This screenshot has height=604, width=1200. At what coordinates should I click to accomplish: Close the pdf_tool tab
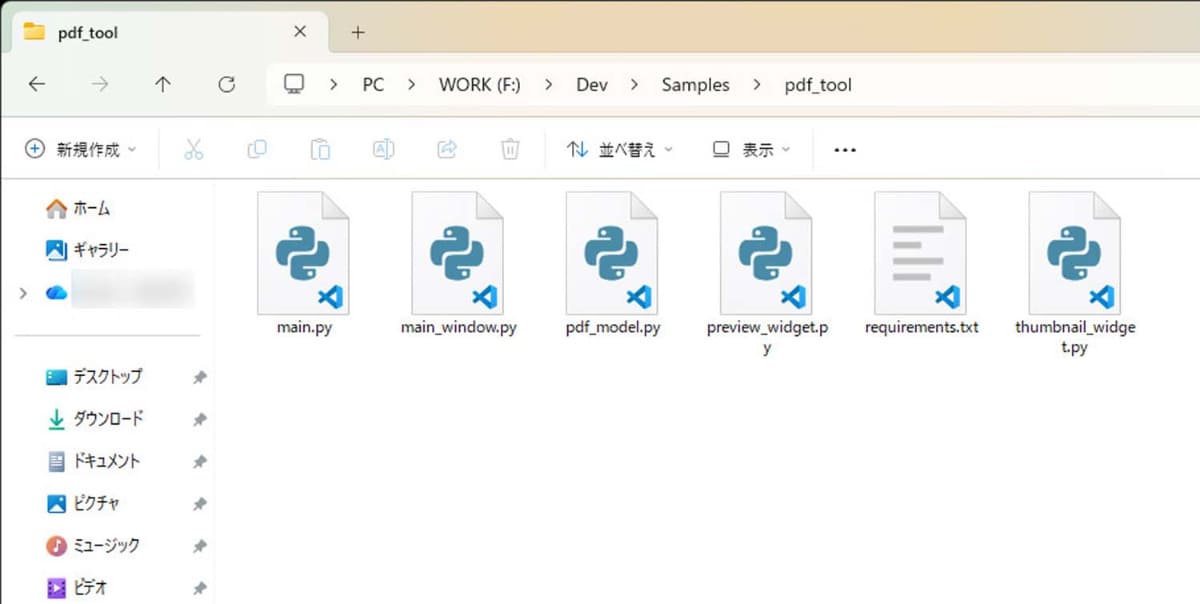(300, 32)
